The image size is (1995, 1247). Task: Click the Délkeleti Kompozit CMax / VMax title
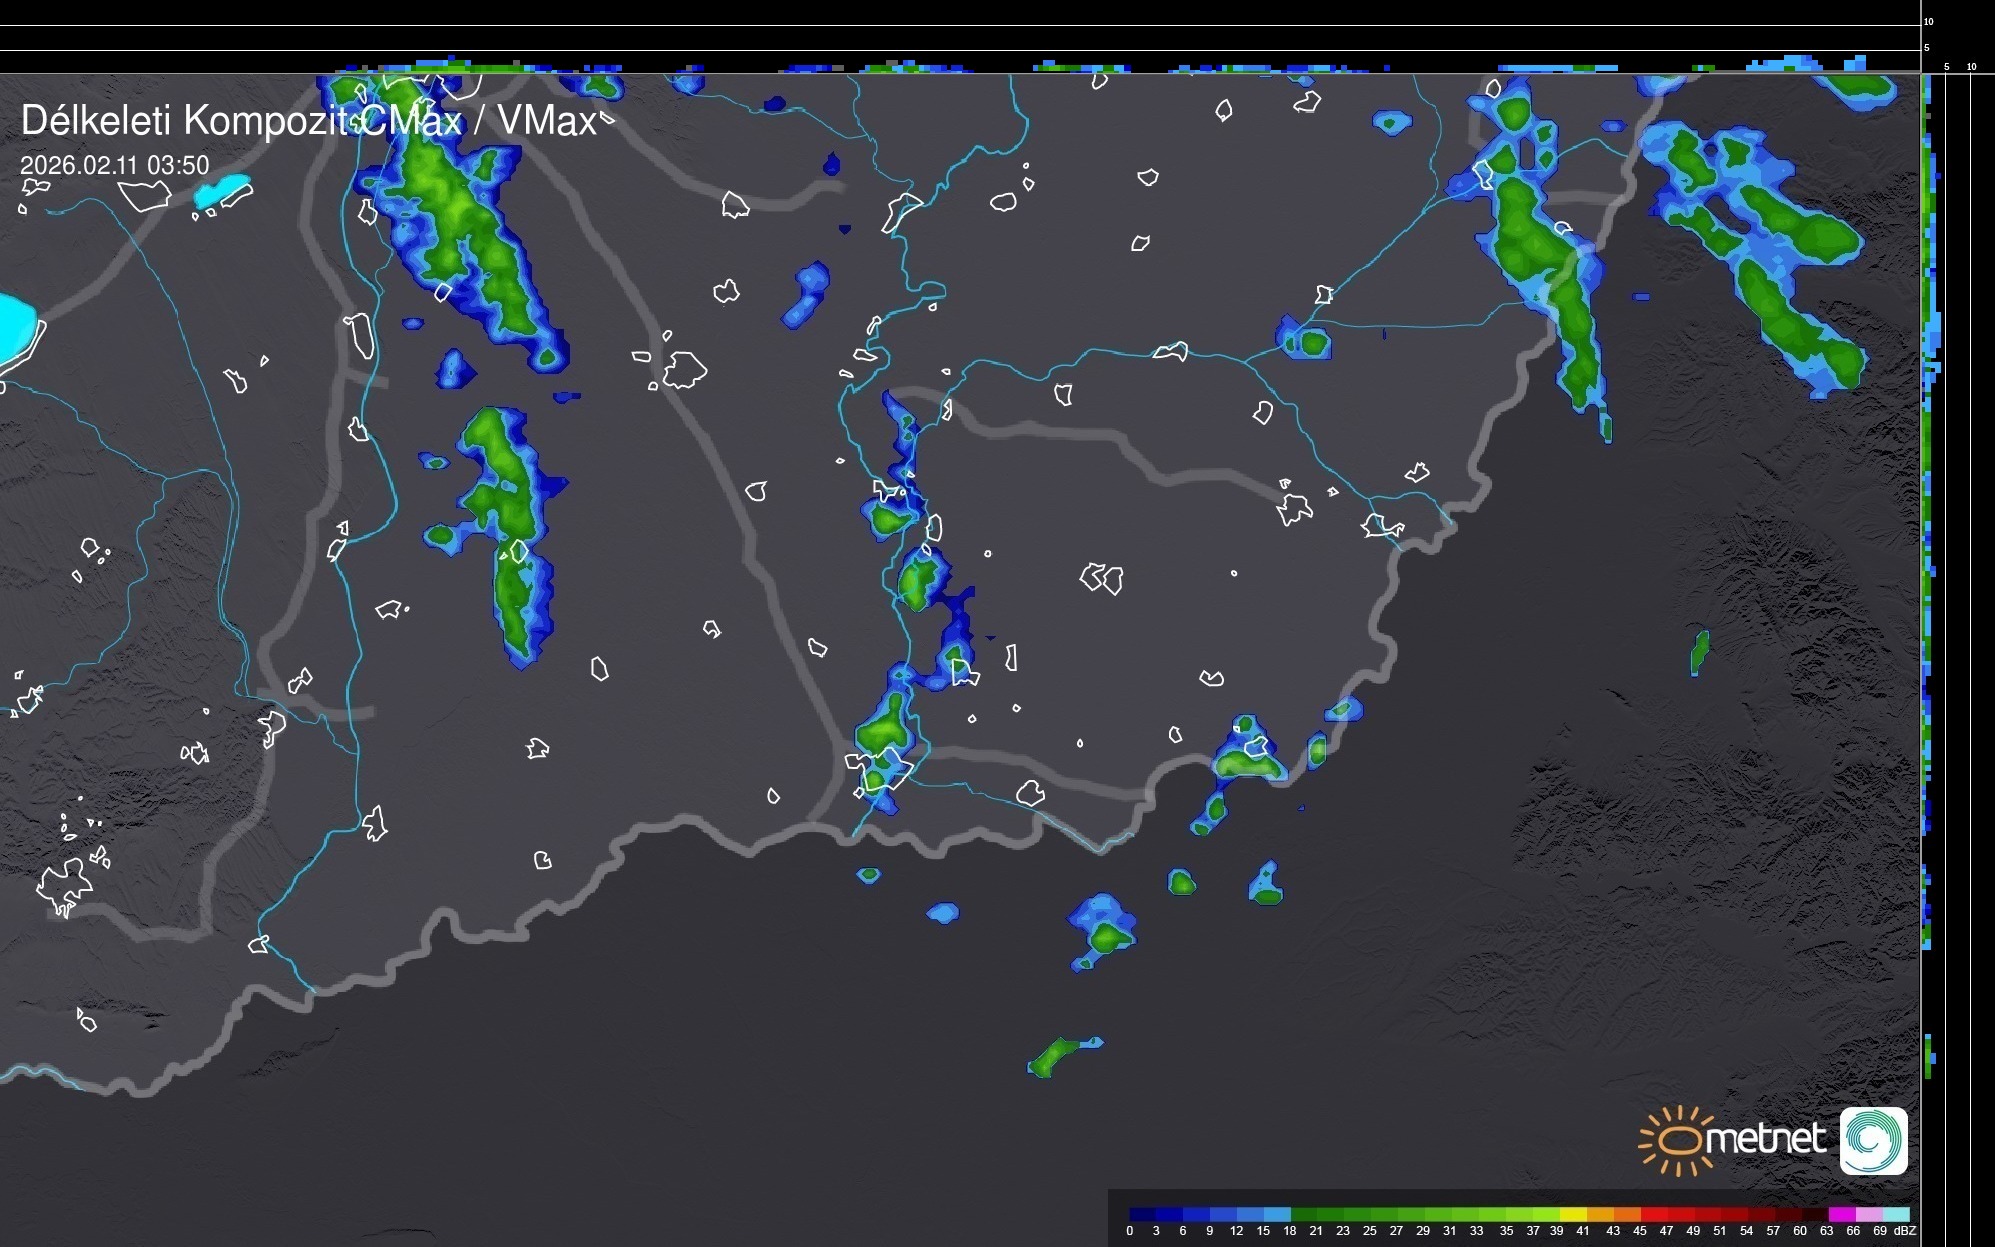pyautogui.click(x=308, y=121)
